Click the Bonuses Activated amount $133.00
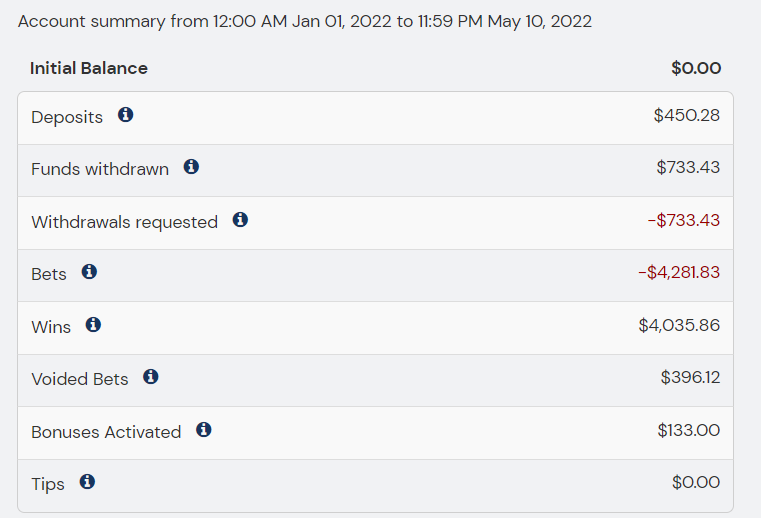Viewport: 761px width, 518px height. pyautogui.click(x=688, y=430)
